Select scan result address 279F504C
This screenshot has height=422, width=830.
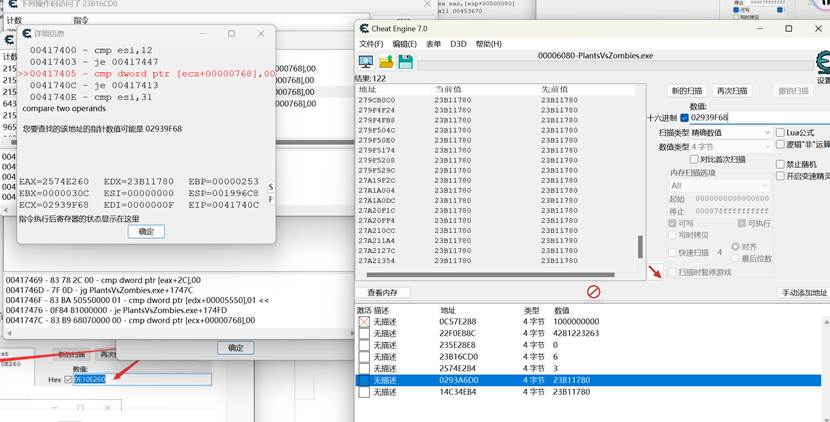coord(376,130)
